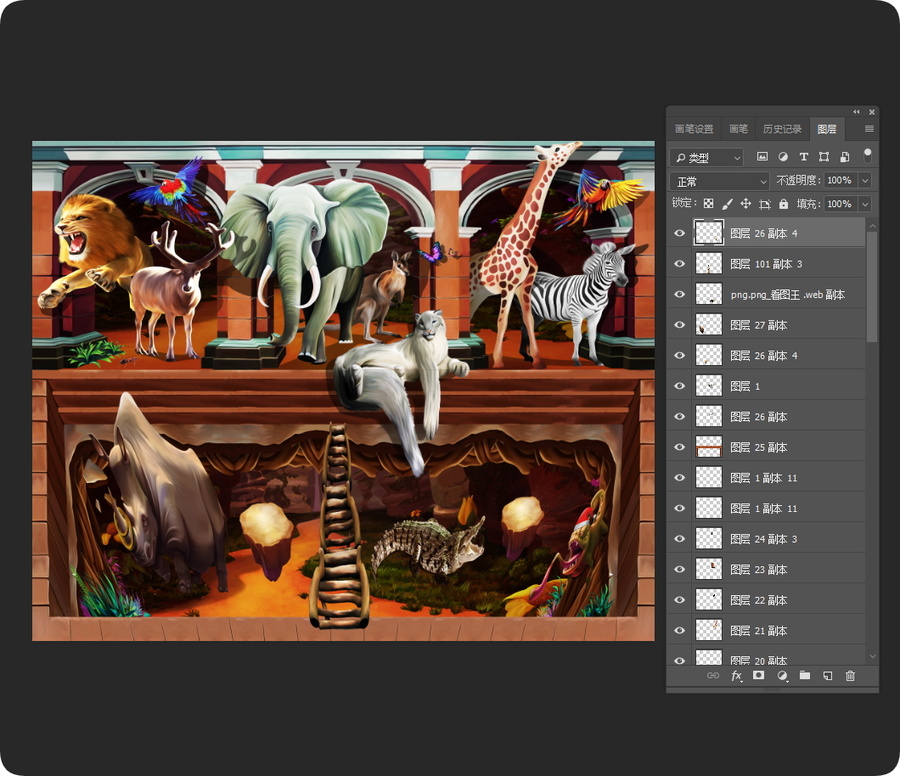Select the 图层 24 副本 3 layer name
900x776 pixels.
click(x=764, y=539)
